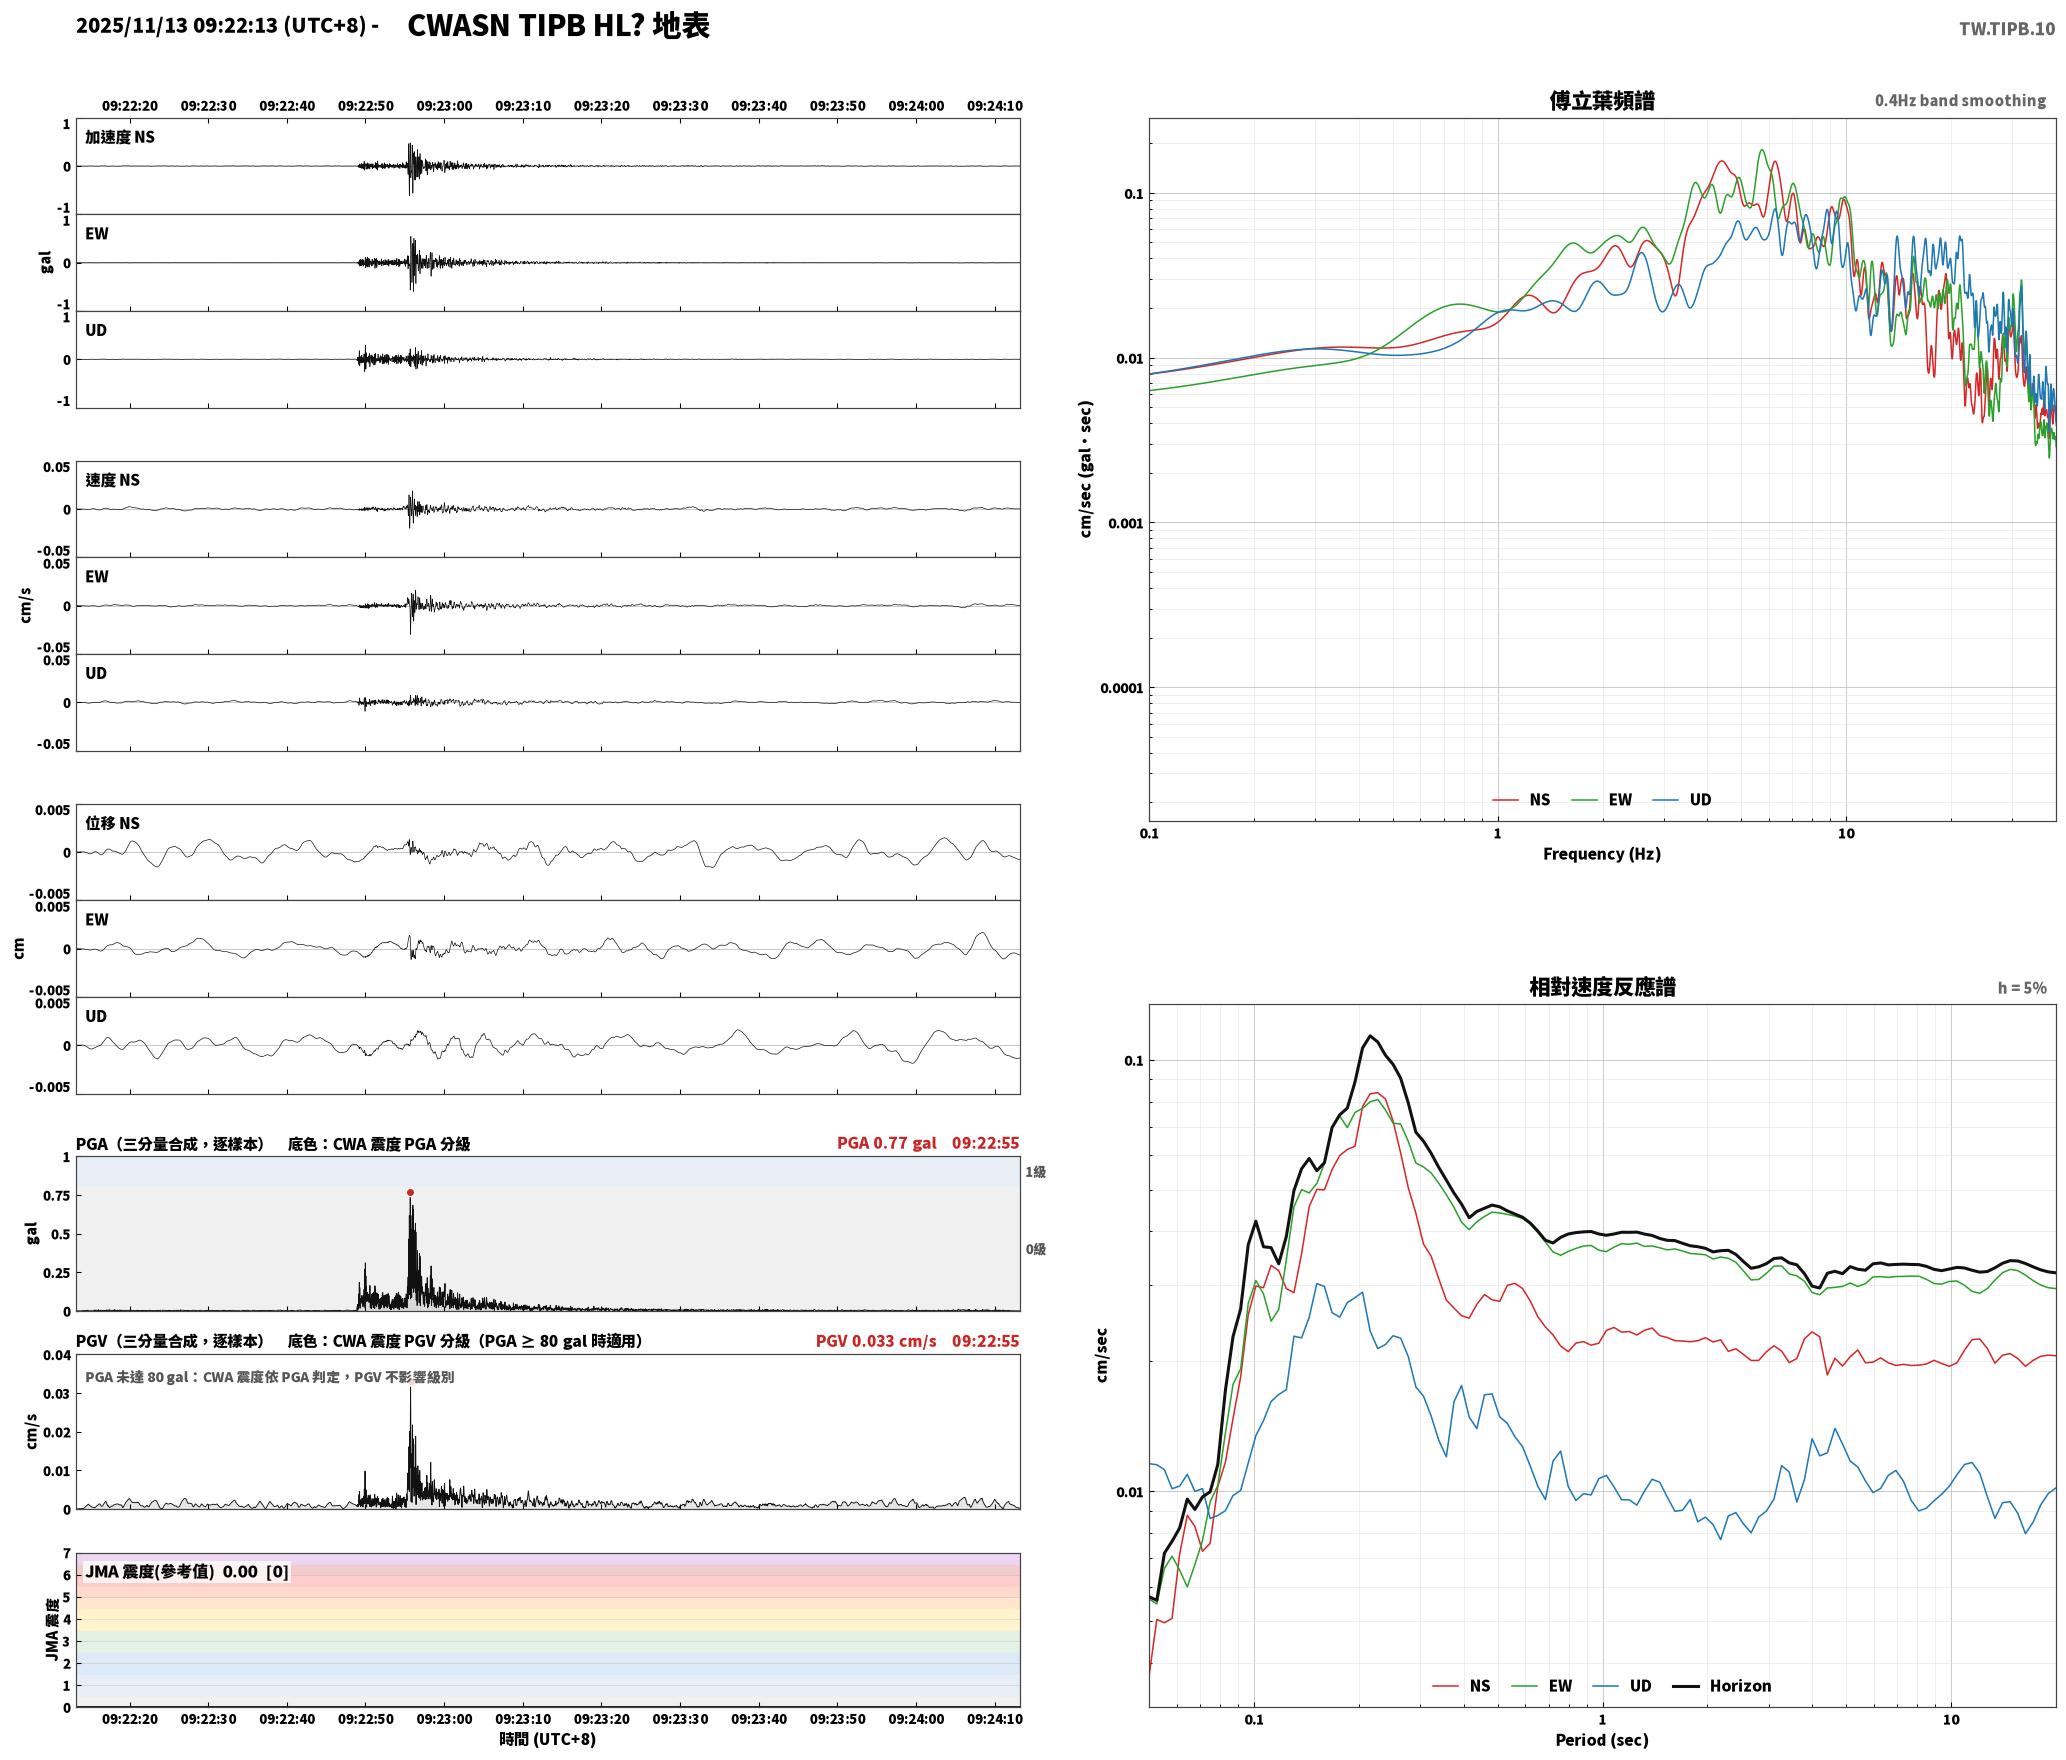Viewport: 2066px width, 1760px height.
Task: Click the NS legend entry in response spectrum
Action: (x=1461, y=1686)
